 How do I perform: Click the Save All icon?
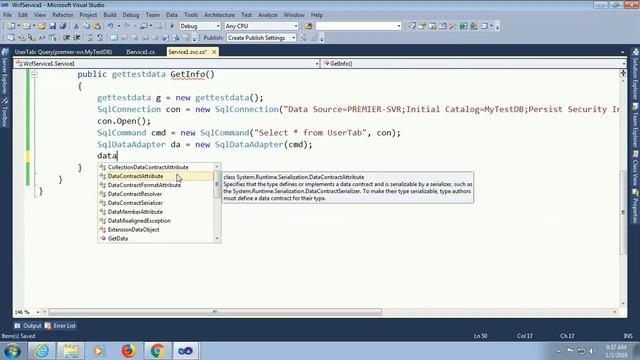(63, 26)
